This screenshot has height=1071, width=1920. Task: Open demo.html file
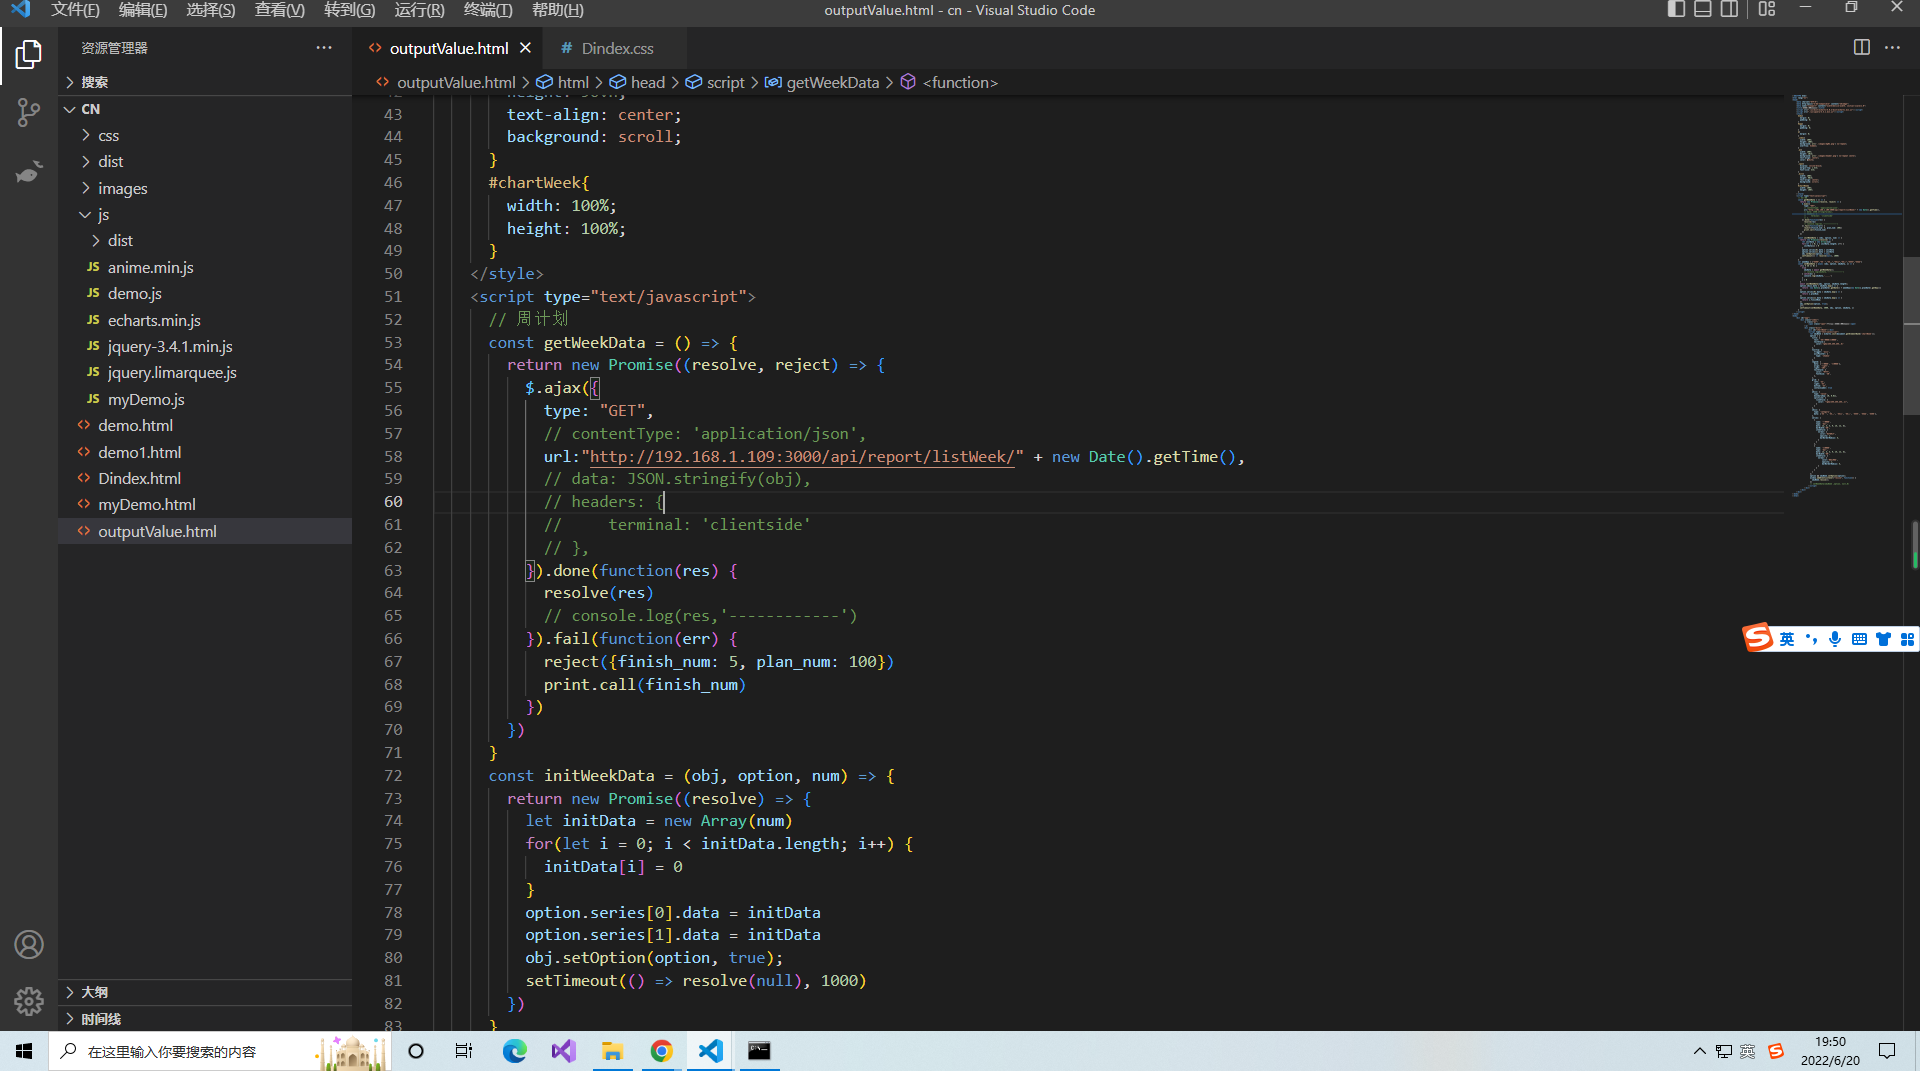point(205,425)
